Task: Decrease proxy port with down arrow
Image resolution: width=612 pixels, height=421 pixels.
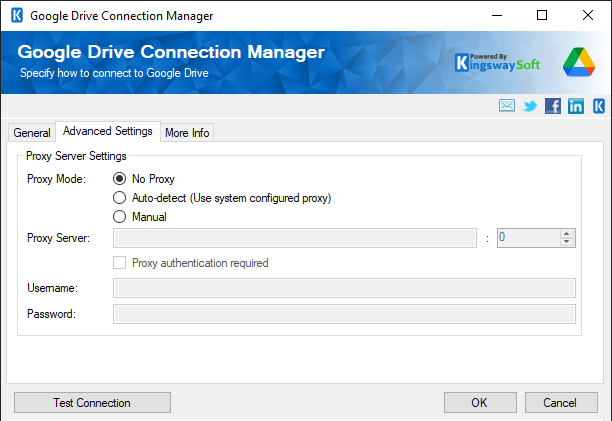Action: coord(566,242)
